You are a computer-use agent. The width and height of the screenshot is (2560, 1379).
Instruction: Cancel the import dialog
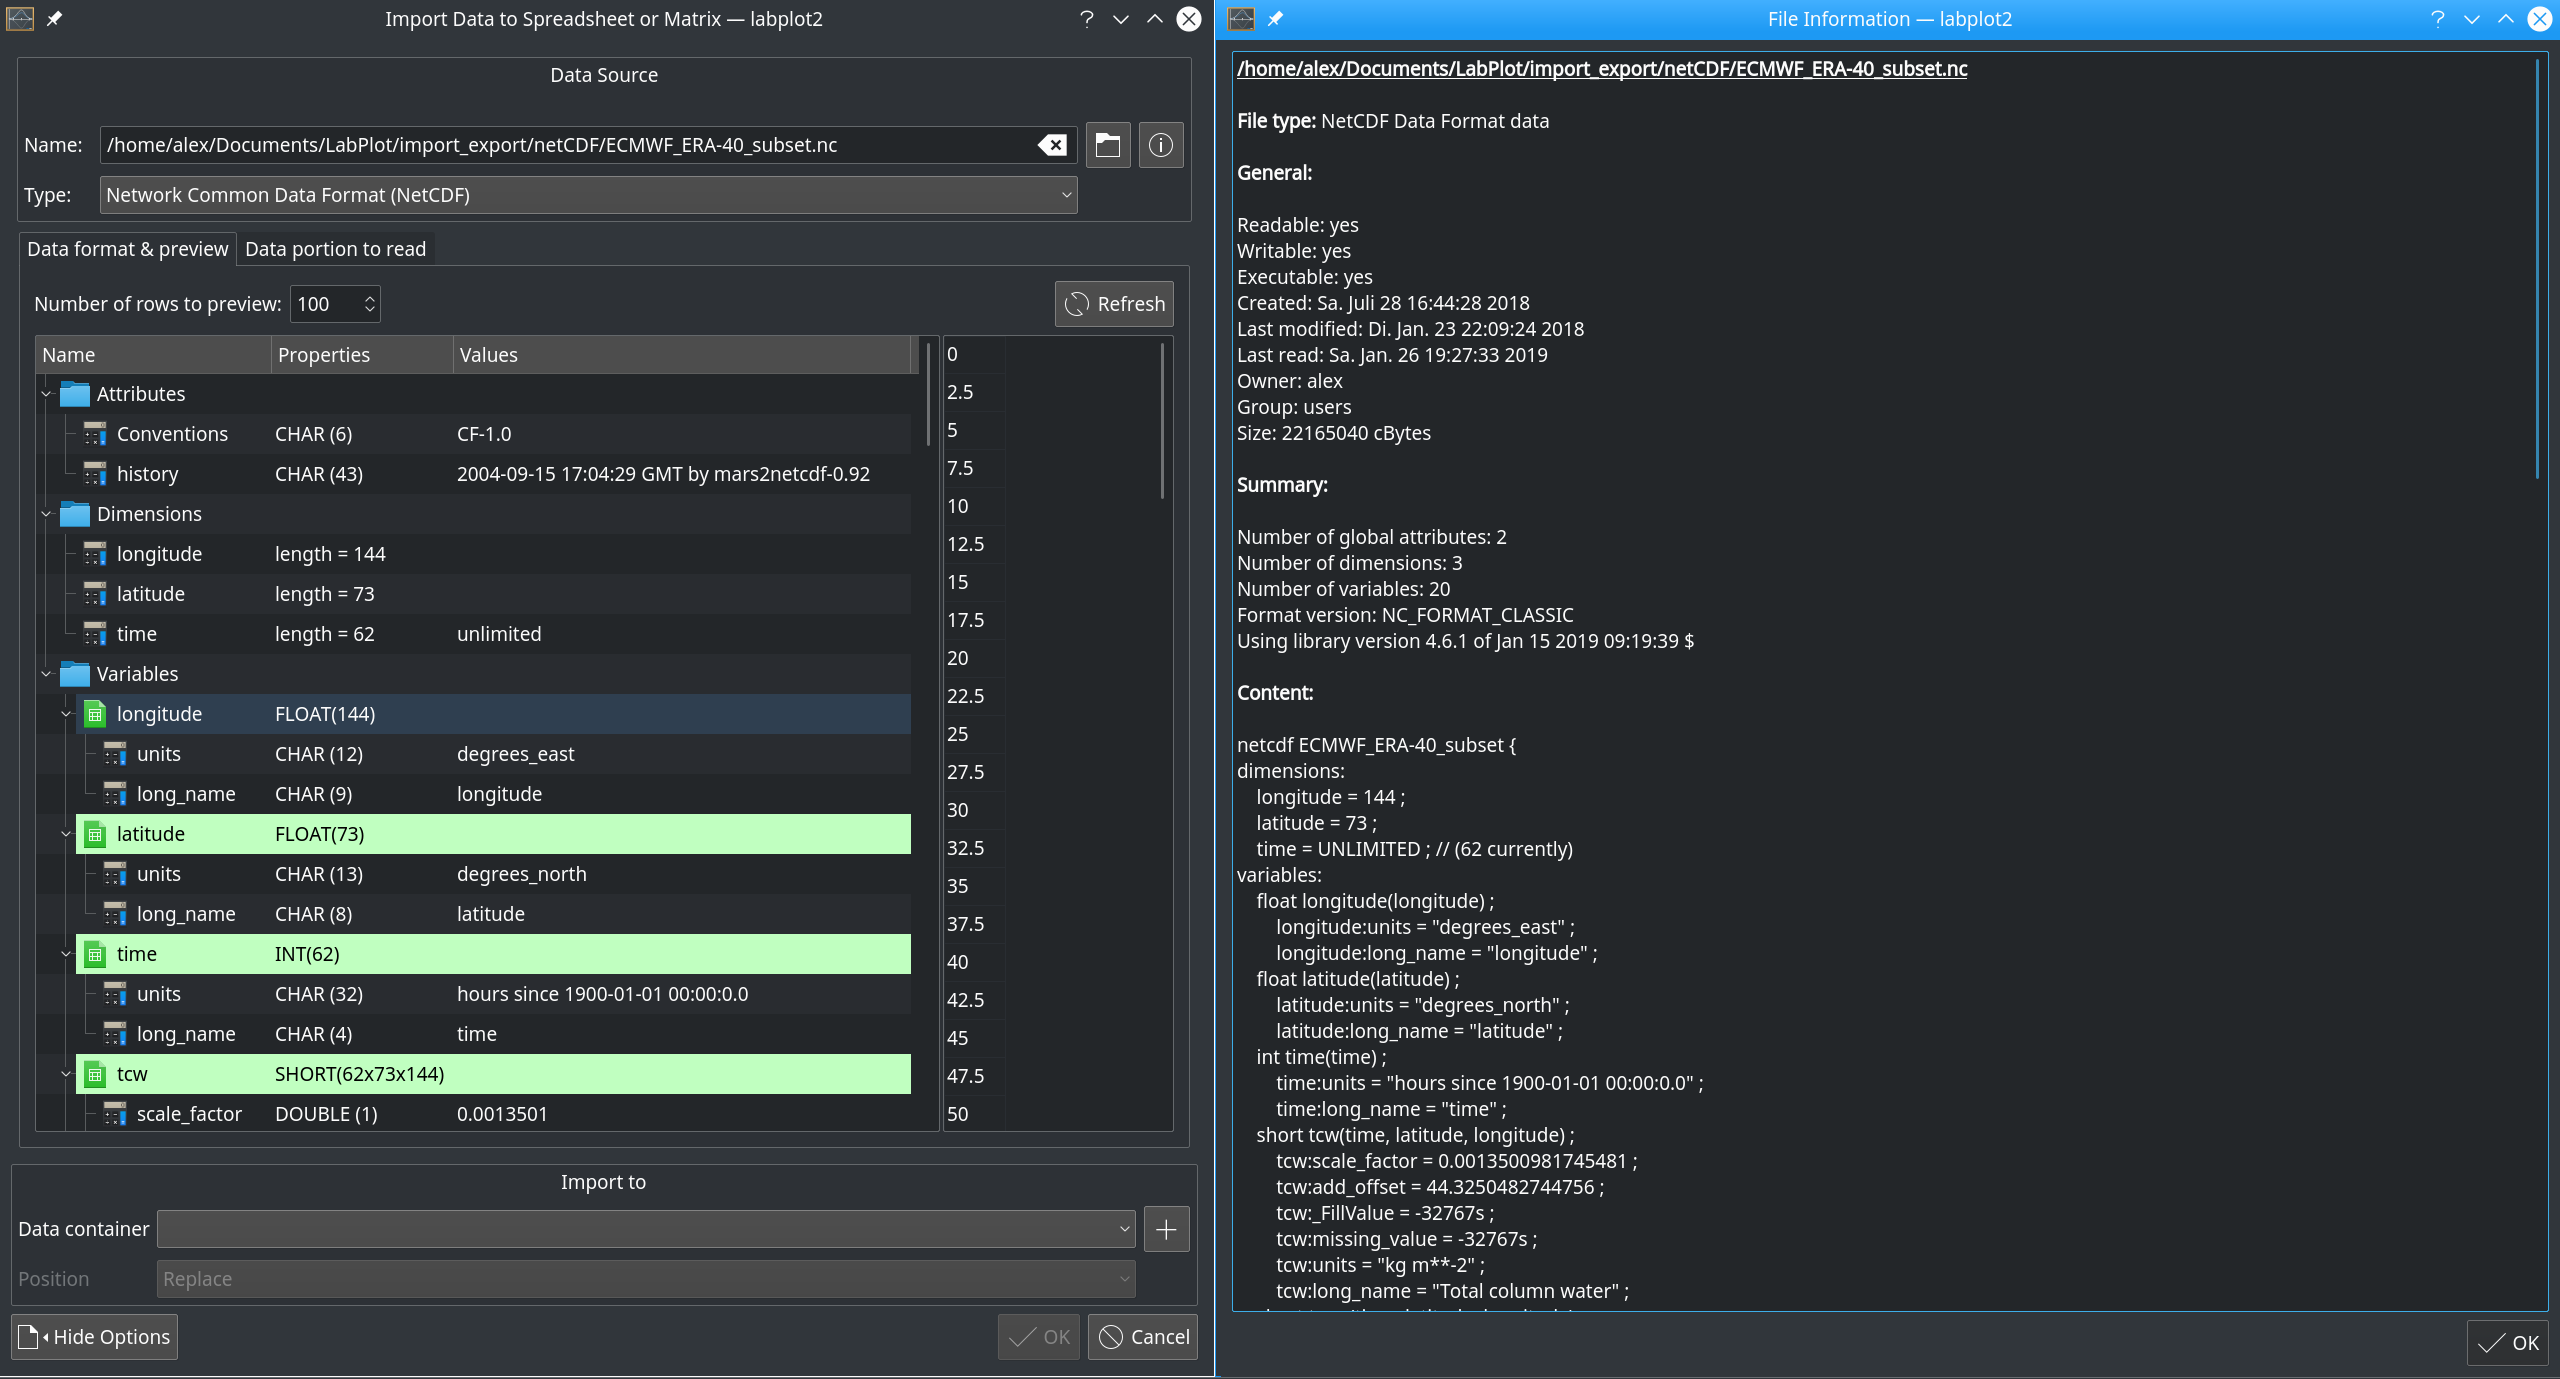pyautogui.click(x=1142, y=1336)
